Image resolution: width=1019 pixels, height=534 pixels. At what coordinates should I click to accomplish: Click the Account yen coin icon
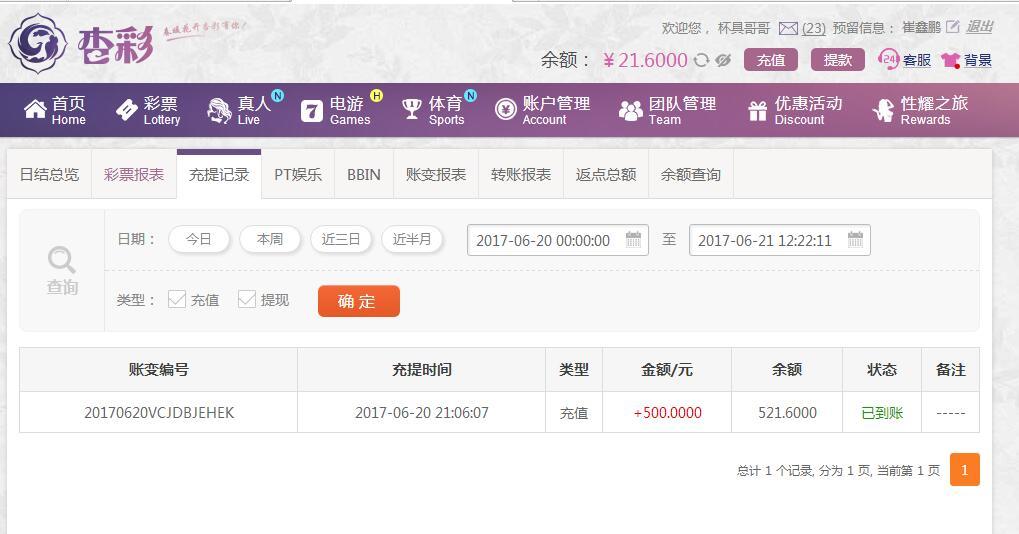[x=505, y=109]
